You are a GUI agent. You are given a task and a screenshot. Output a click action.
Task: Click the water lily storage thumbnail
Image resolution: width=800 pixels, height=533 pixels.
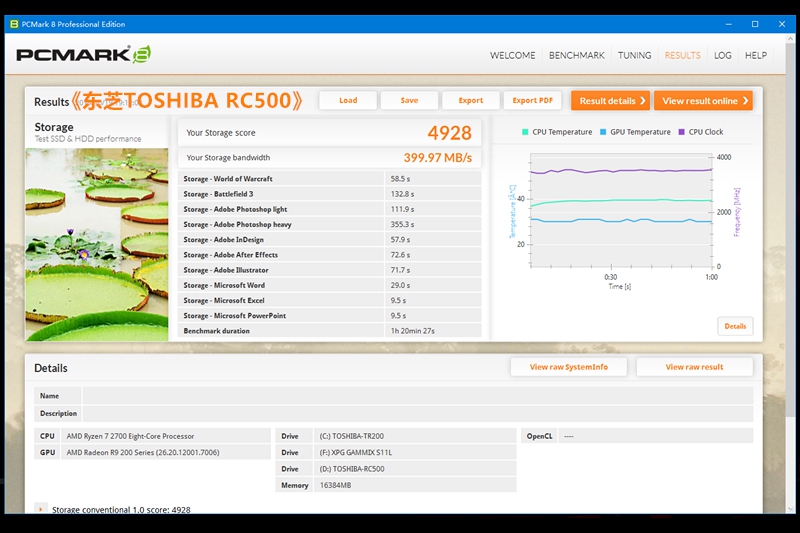tap(97, 244)
